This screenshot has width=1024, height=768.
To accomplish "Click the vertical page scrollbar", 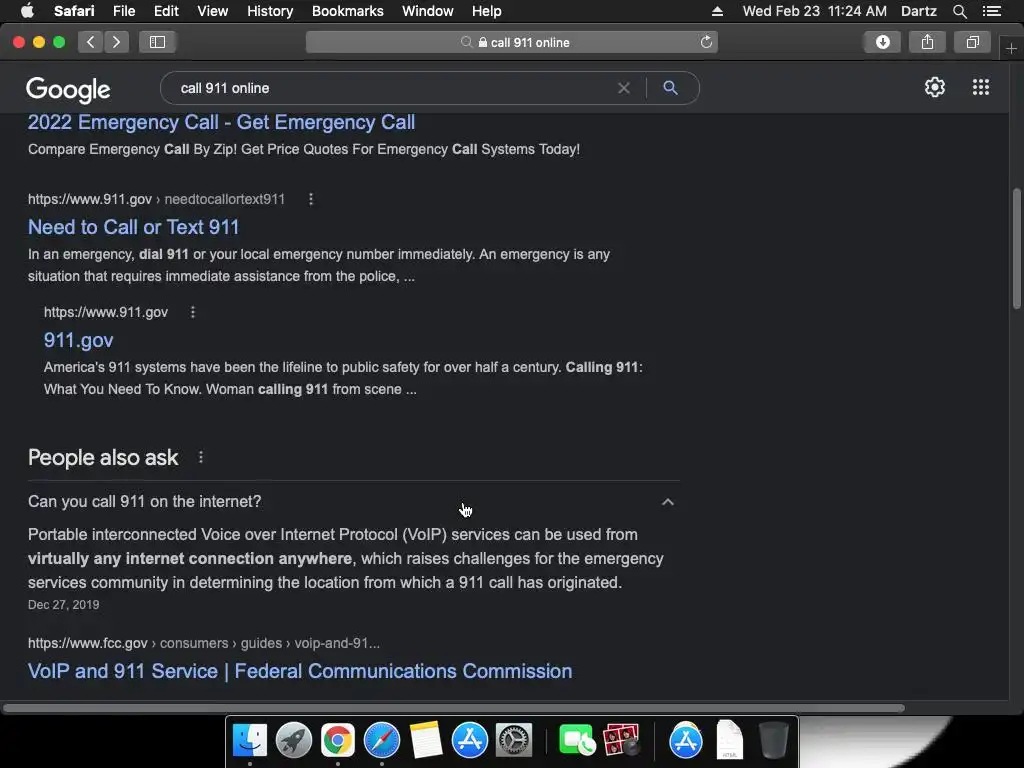I will pos(1016,248).
